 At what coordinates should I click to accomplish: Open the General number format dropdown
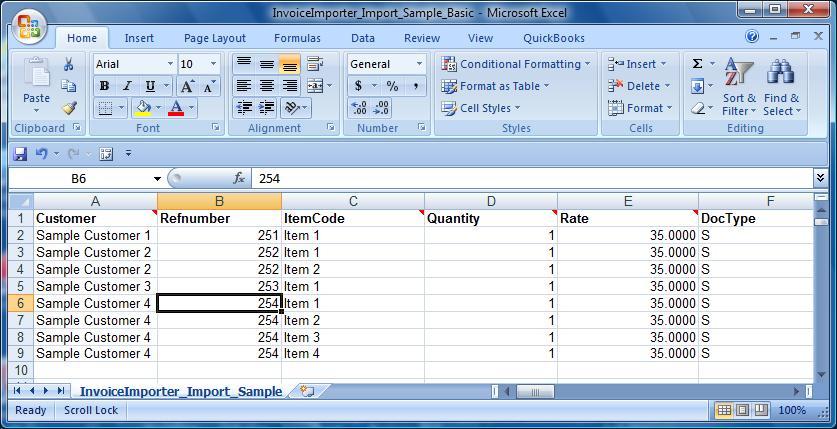click(x=419, y=64)
